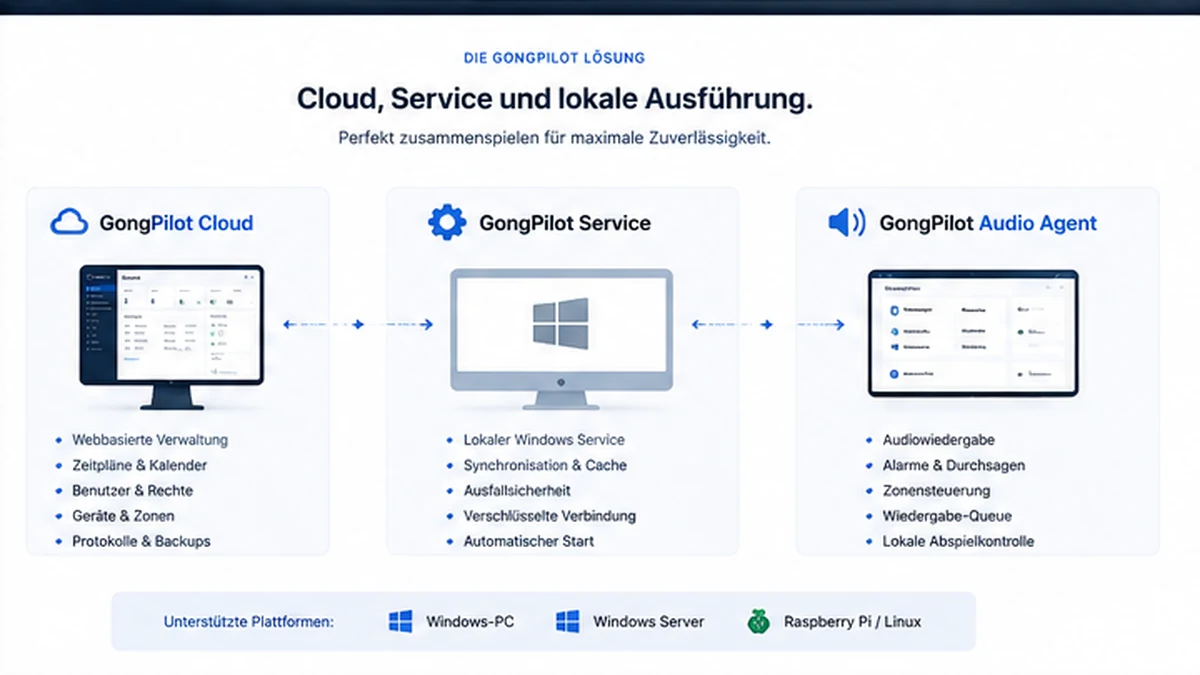Open the Audio Agent tablet screenshot

(973, 333)
